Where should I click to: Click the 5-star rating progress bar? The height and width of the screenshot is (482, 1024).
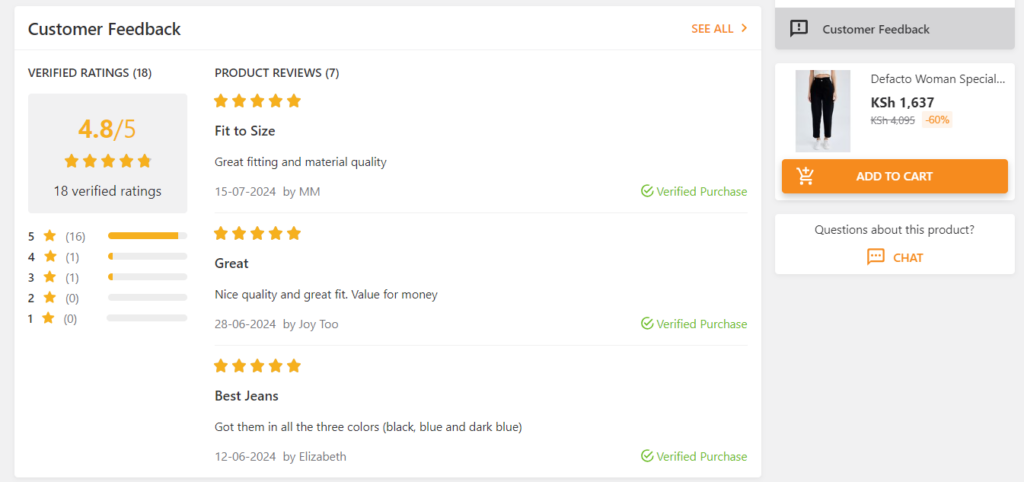click(x=148, y=236)
